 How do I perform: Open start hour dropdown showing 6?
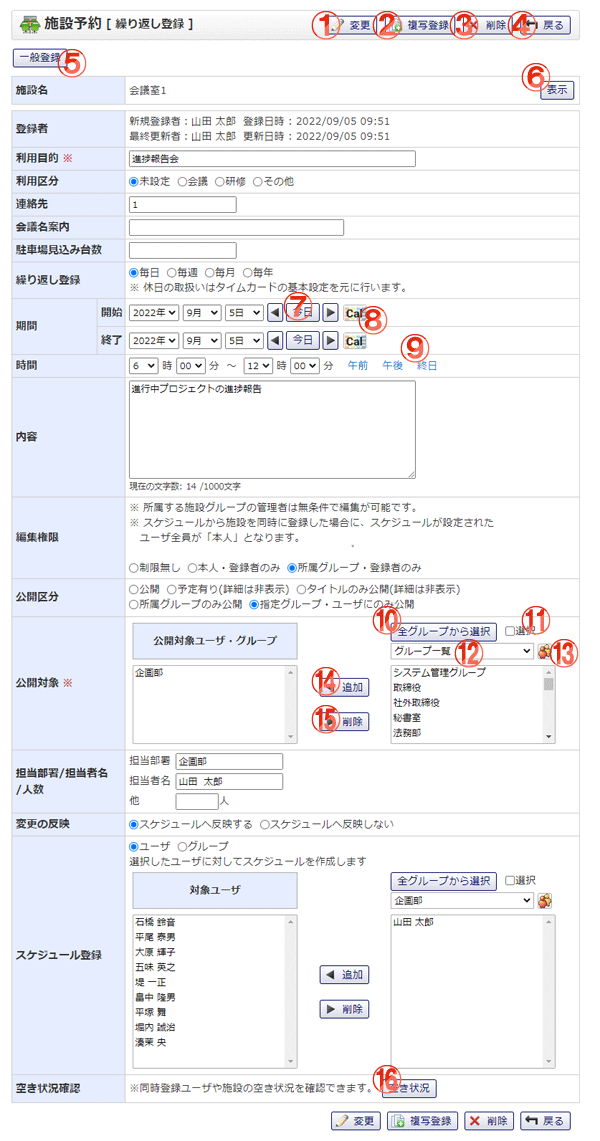pos(143,365)
